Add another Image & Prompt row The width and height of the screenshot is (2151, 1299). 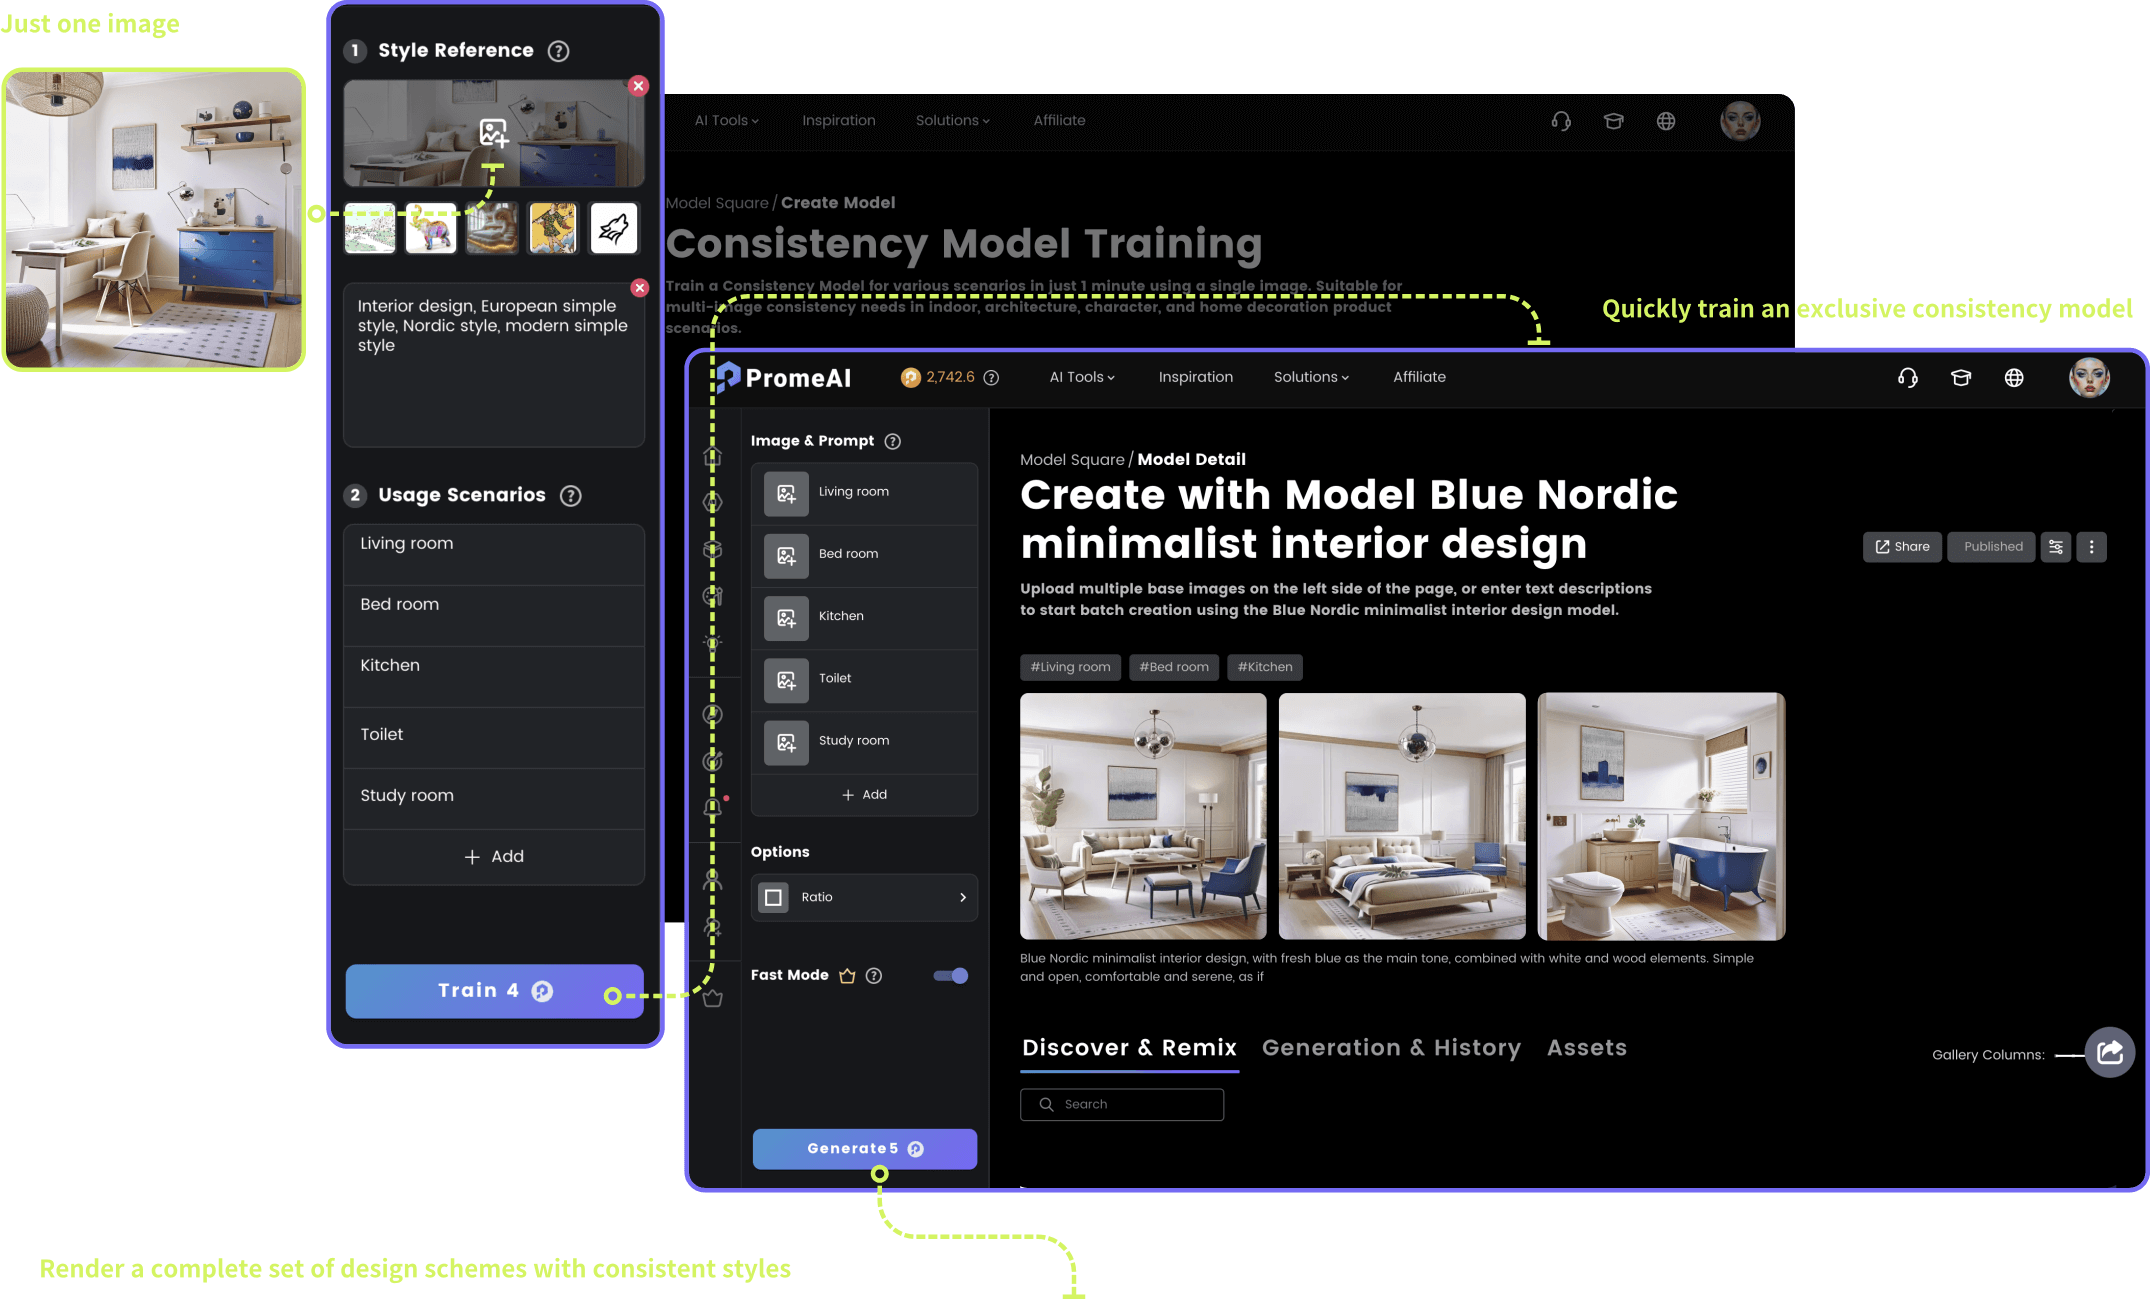pyautogui.click(x=864, y=795)
